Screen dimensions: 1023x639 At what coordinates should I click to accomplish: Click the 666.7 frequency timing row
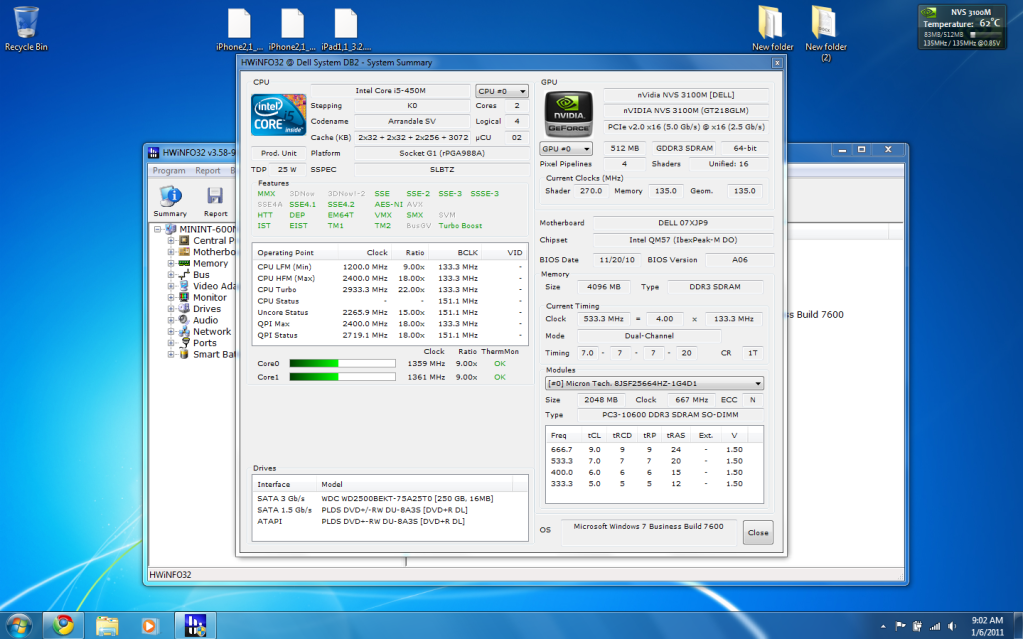654,450
